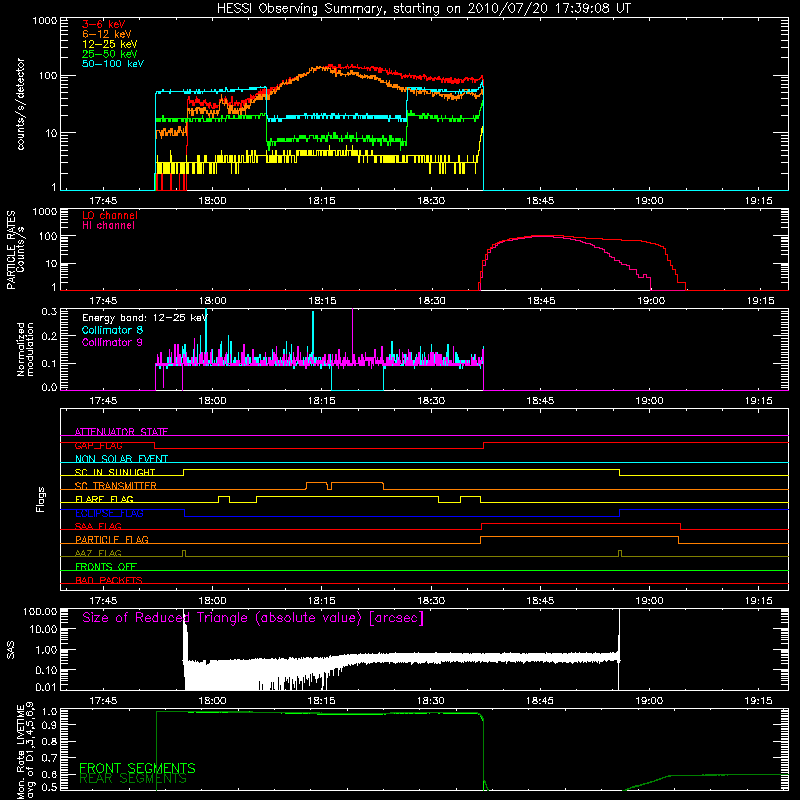The width and height of the screenshot is (800, 800).
Task: Click the counts/s/detector axis label
Action: pos(20,104)
